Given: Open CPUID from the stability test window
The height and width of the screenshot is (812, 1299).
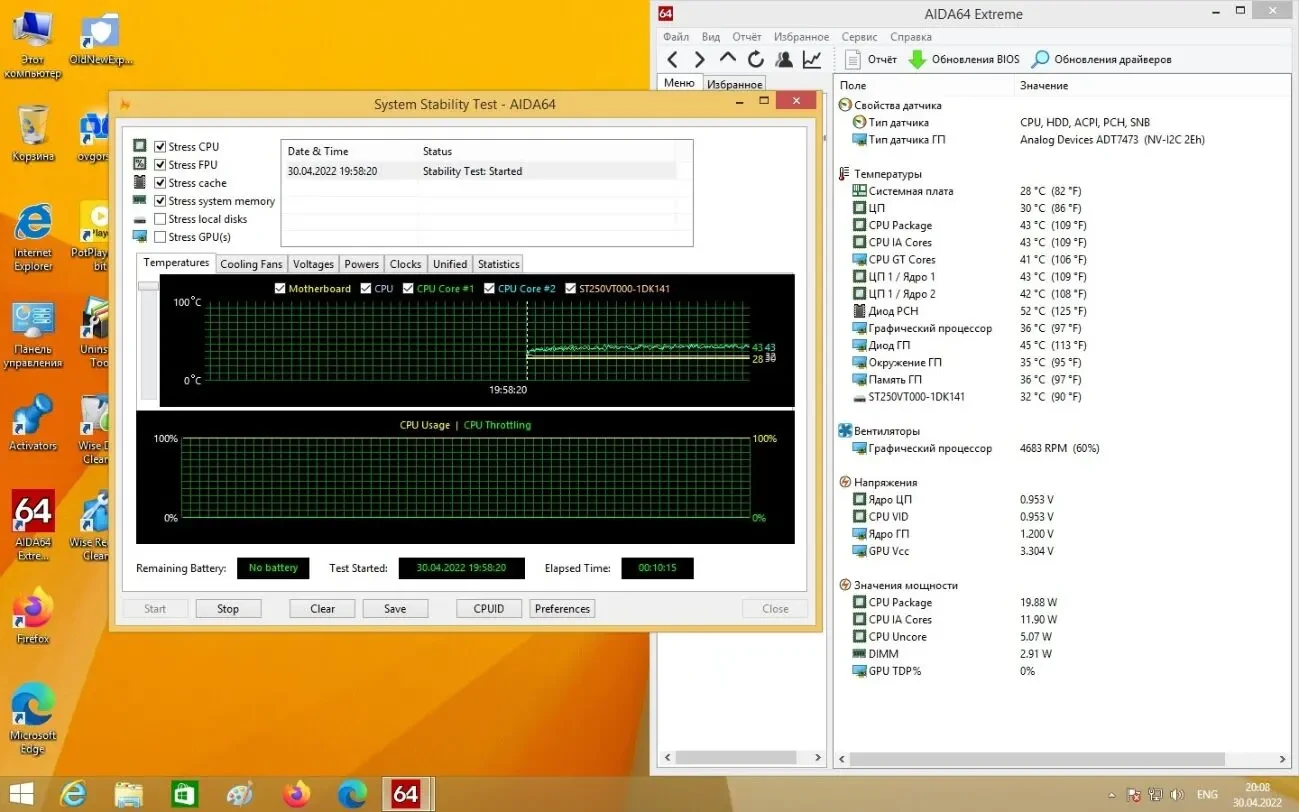Looking at the screenshot, I should (x=488, y=608).
